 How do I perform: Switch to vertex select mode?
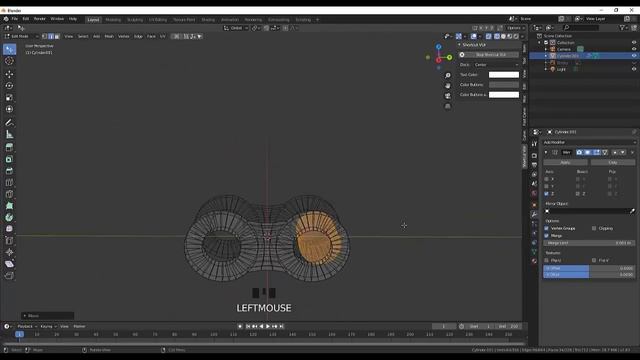(x=45, y=36)
